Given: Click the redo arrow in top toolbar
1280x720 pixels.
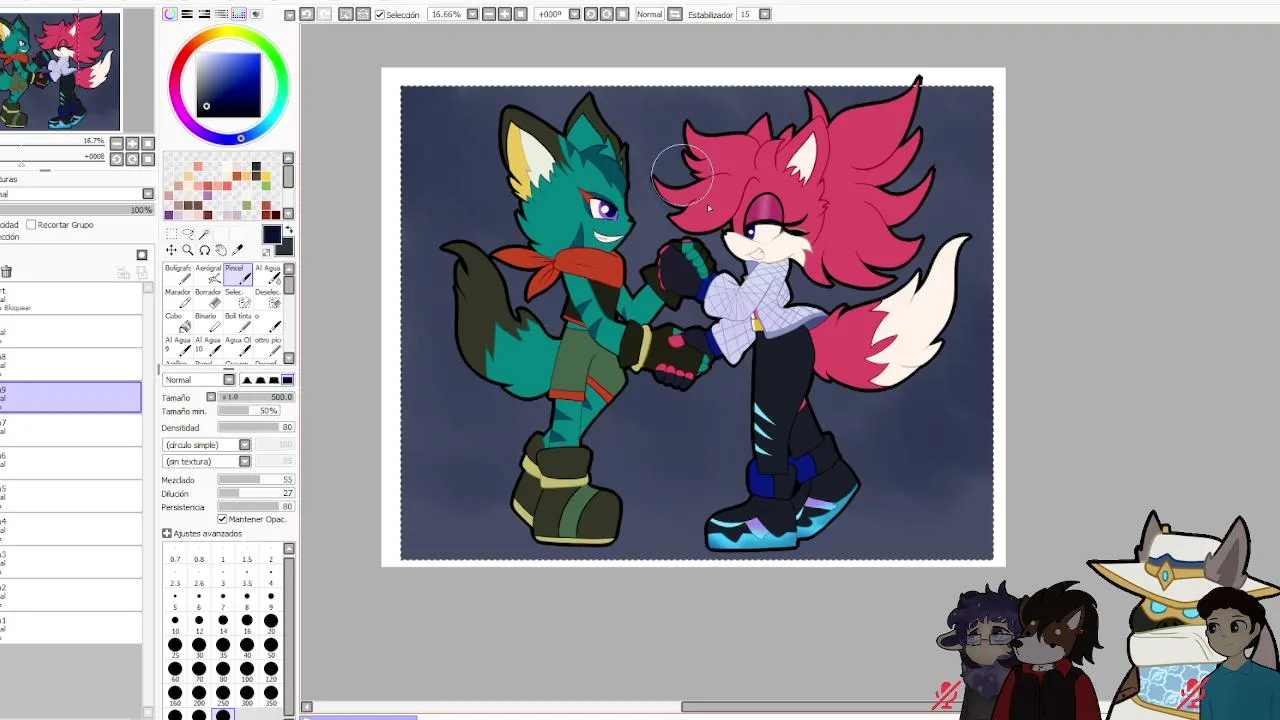Looking at the screenshot, I should (324, 14).
